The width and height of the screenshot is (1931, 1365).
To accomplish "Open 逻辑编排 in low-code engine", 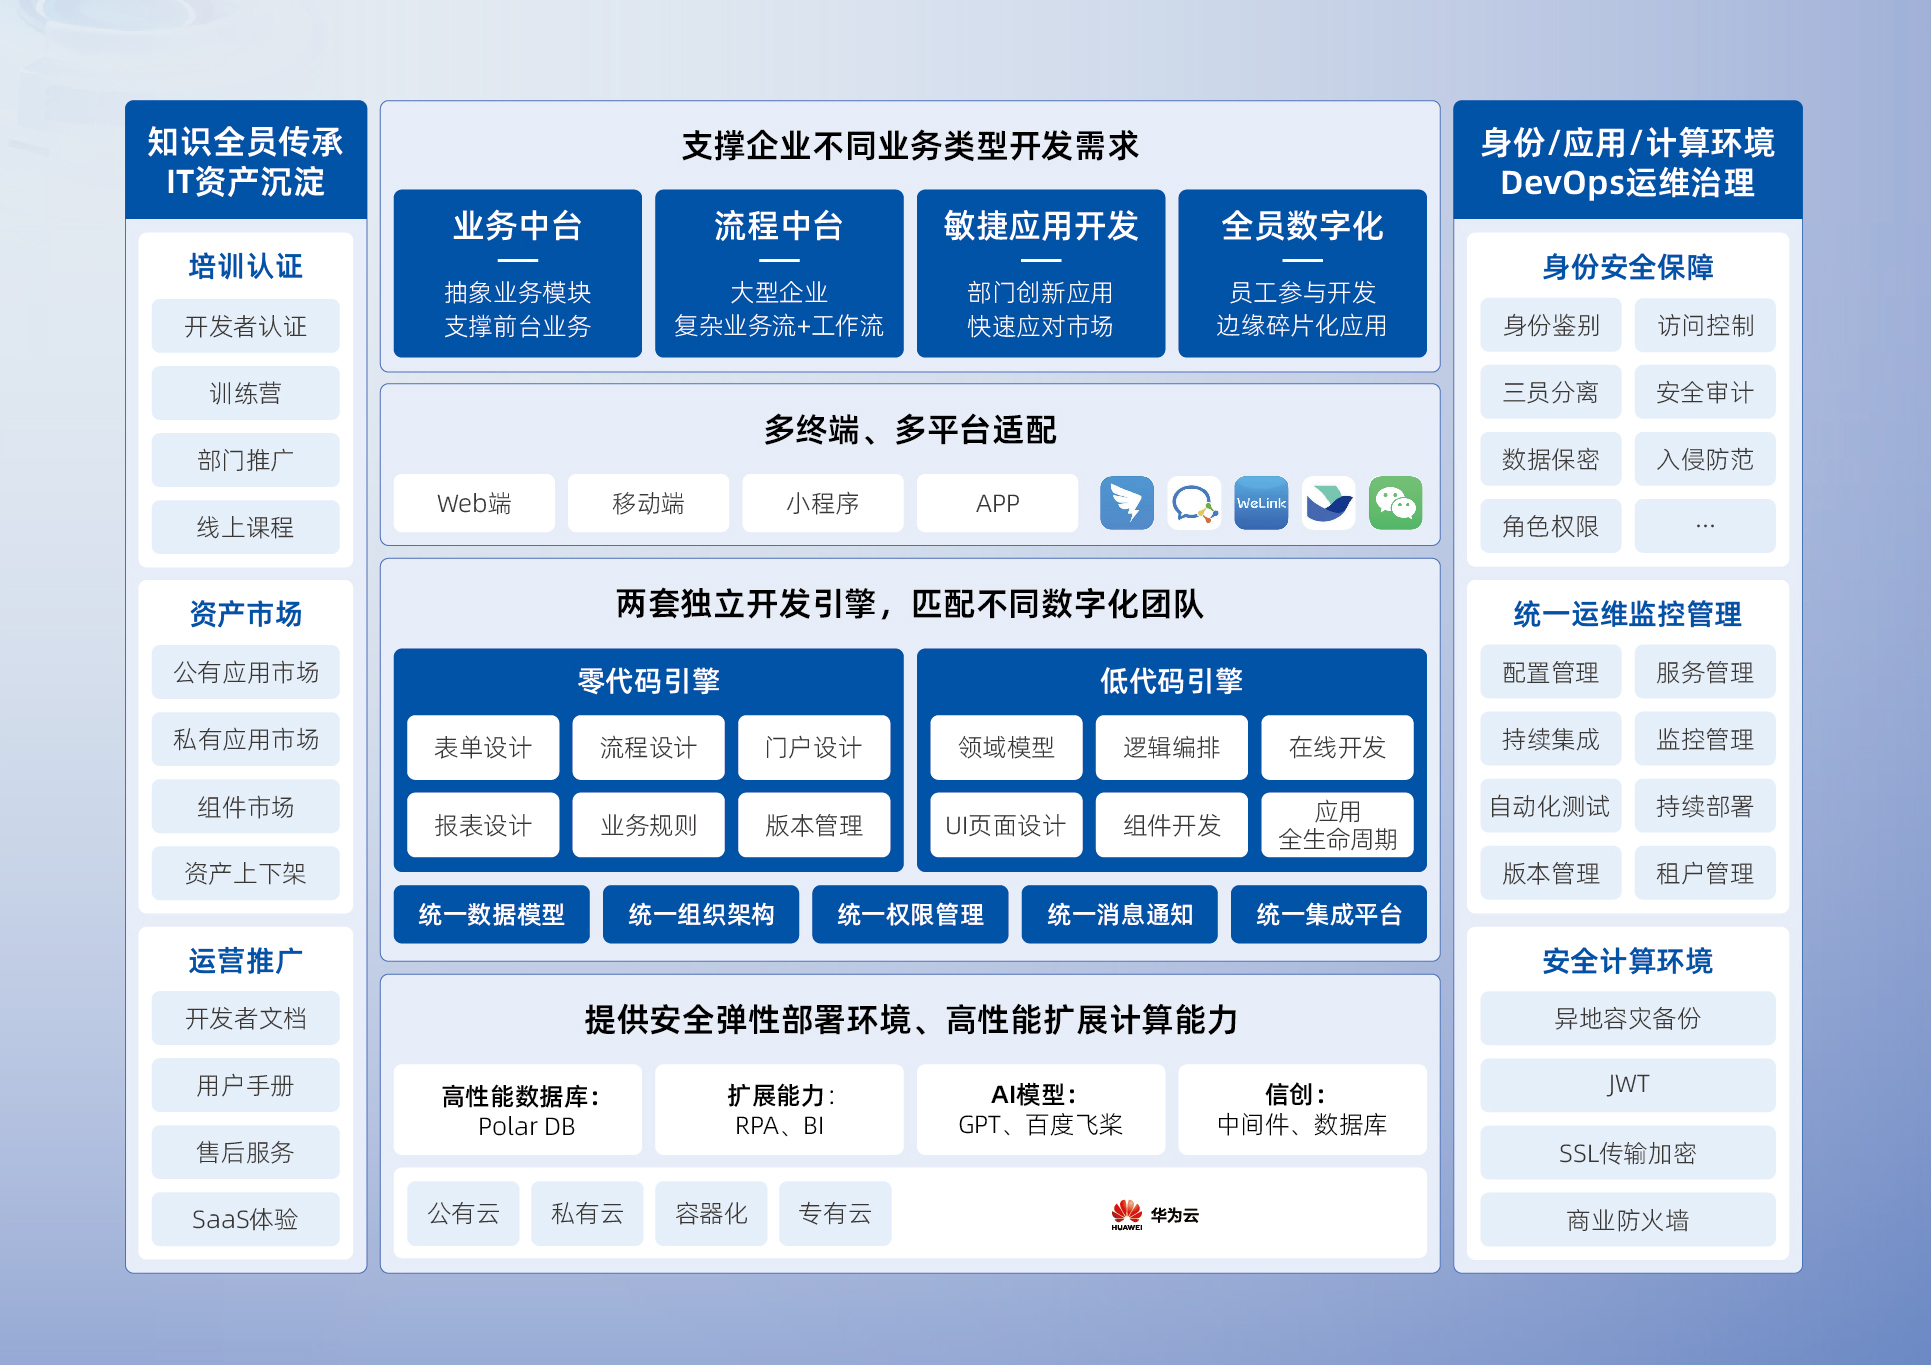I will 1171,747.
